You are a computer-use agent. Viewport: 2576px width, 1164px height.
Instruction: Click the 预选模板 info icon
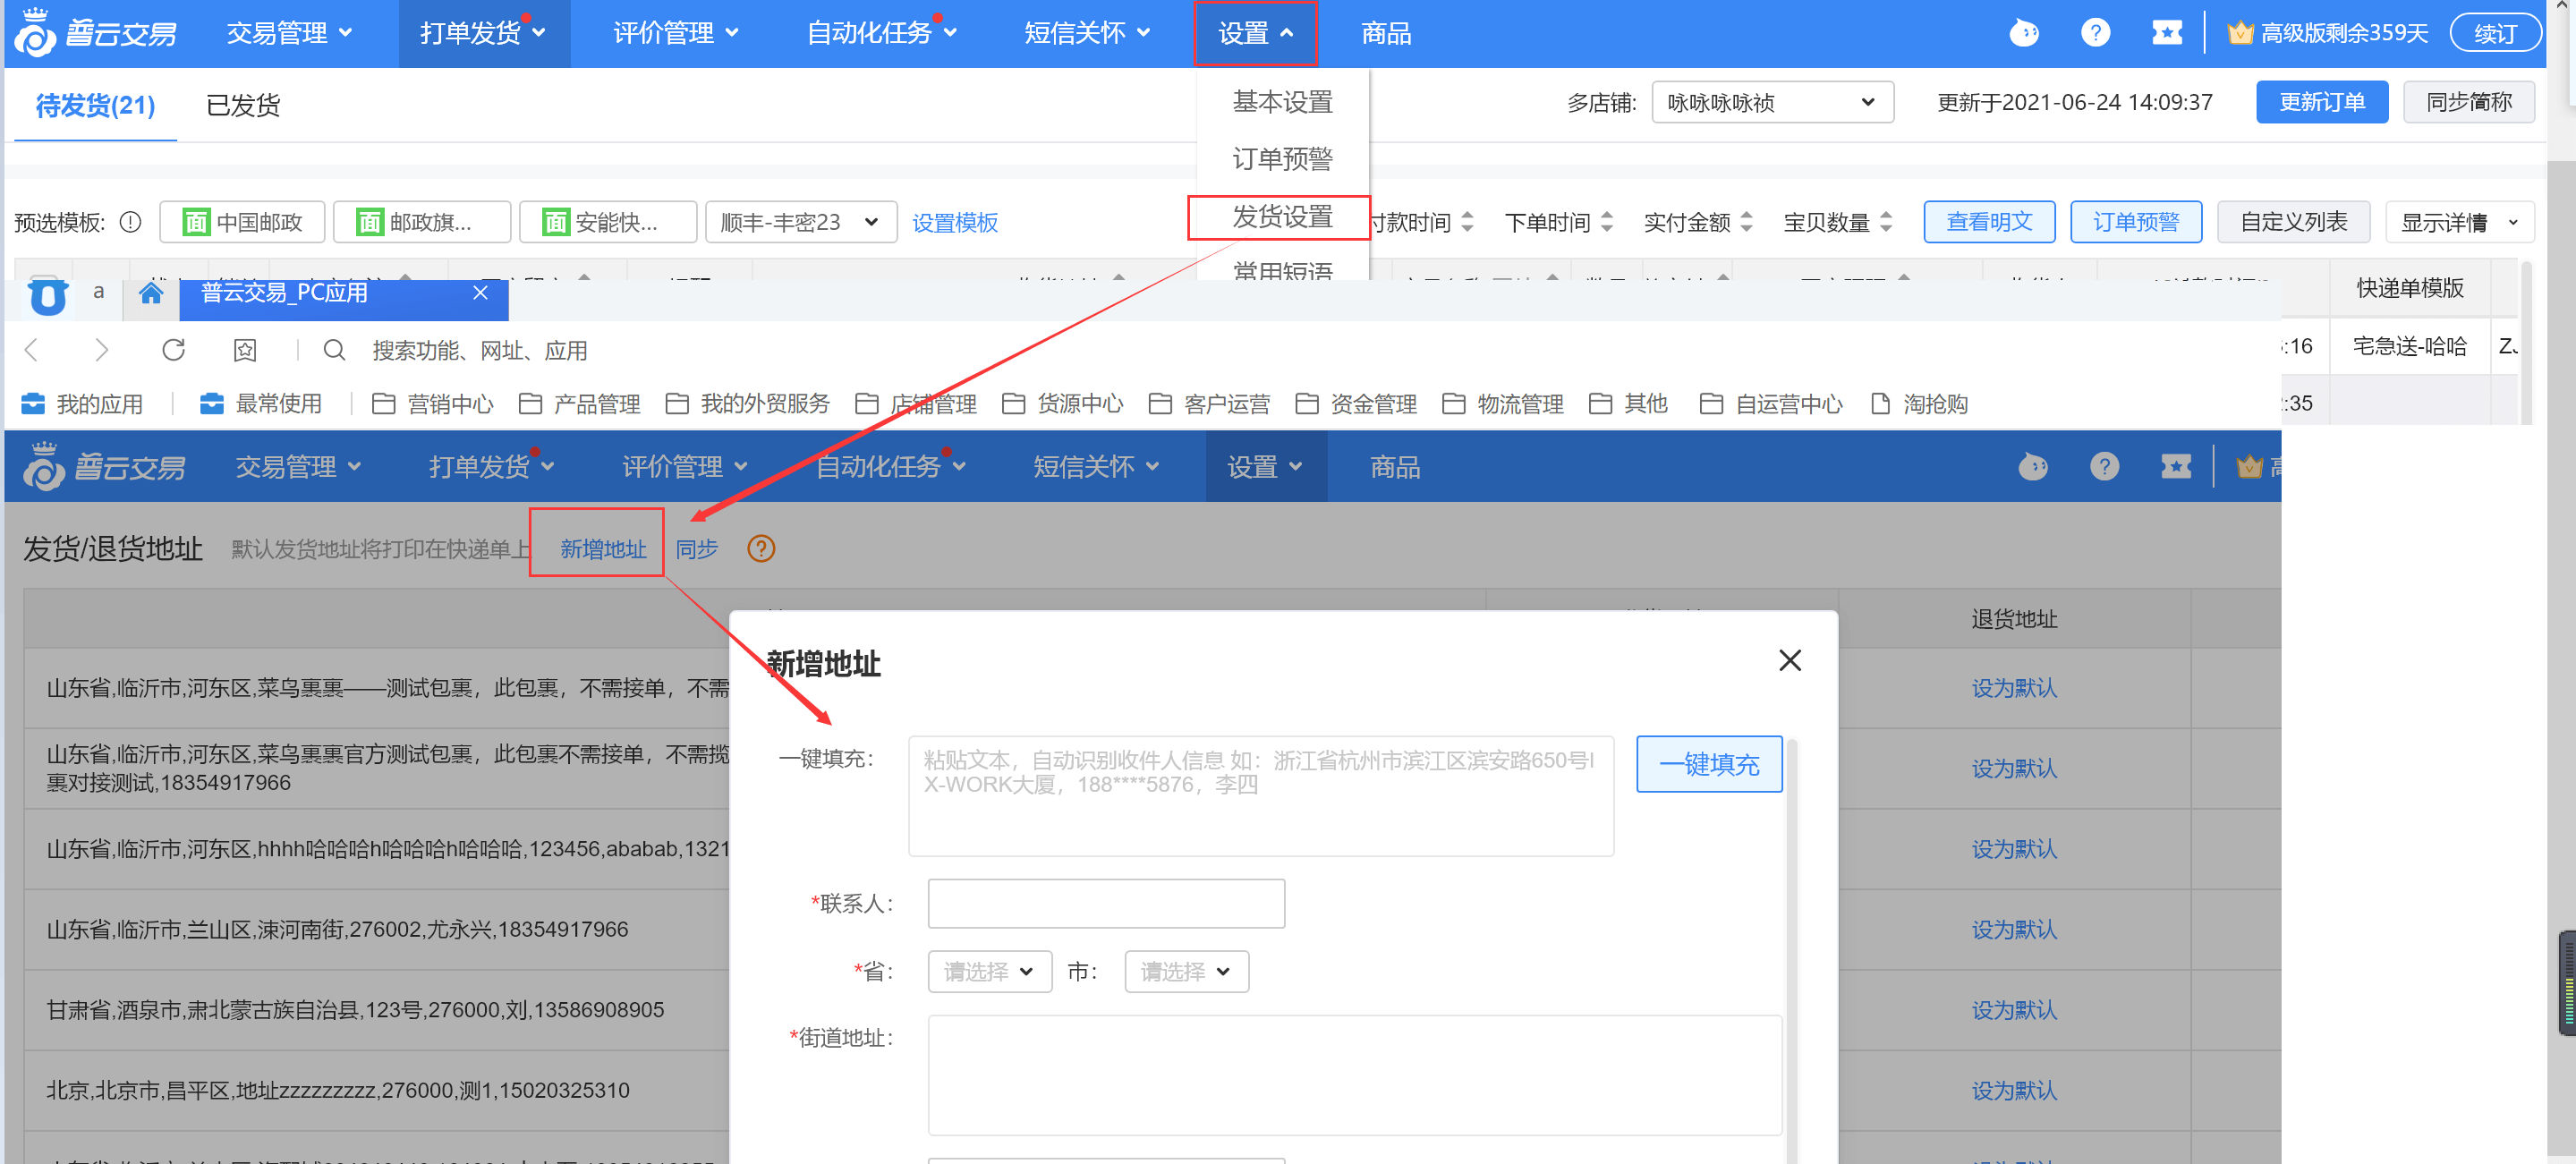131,222
